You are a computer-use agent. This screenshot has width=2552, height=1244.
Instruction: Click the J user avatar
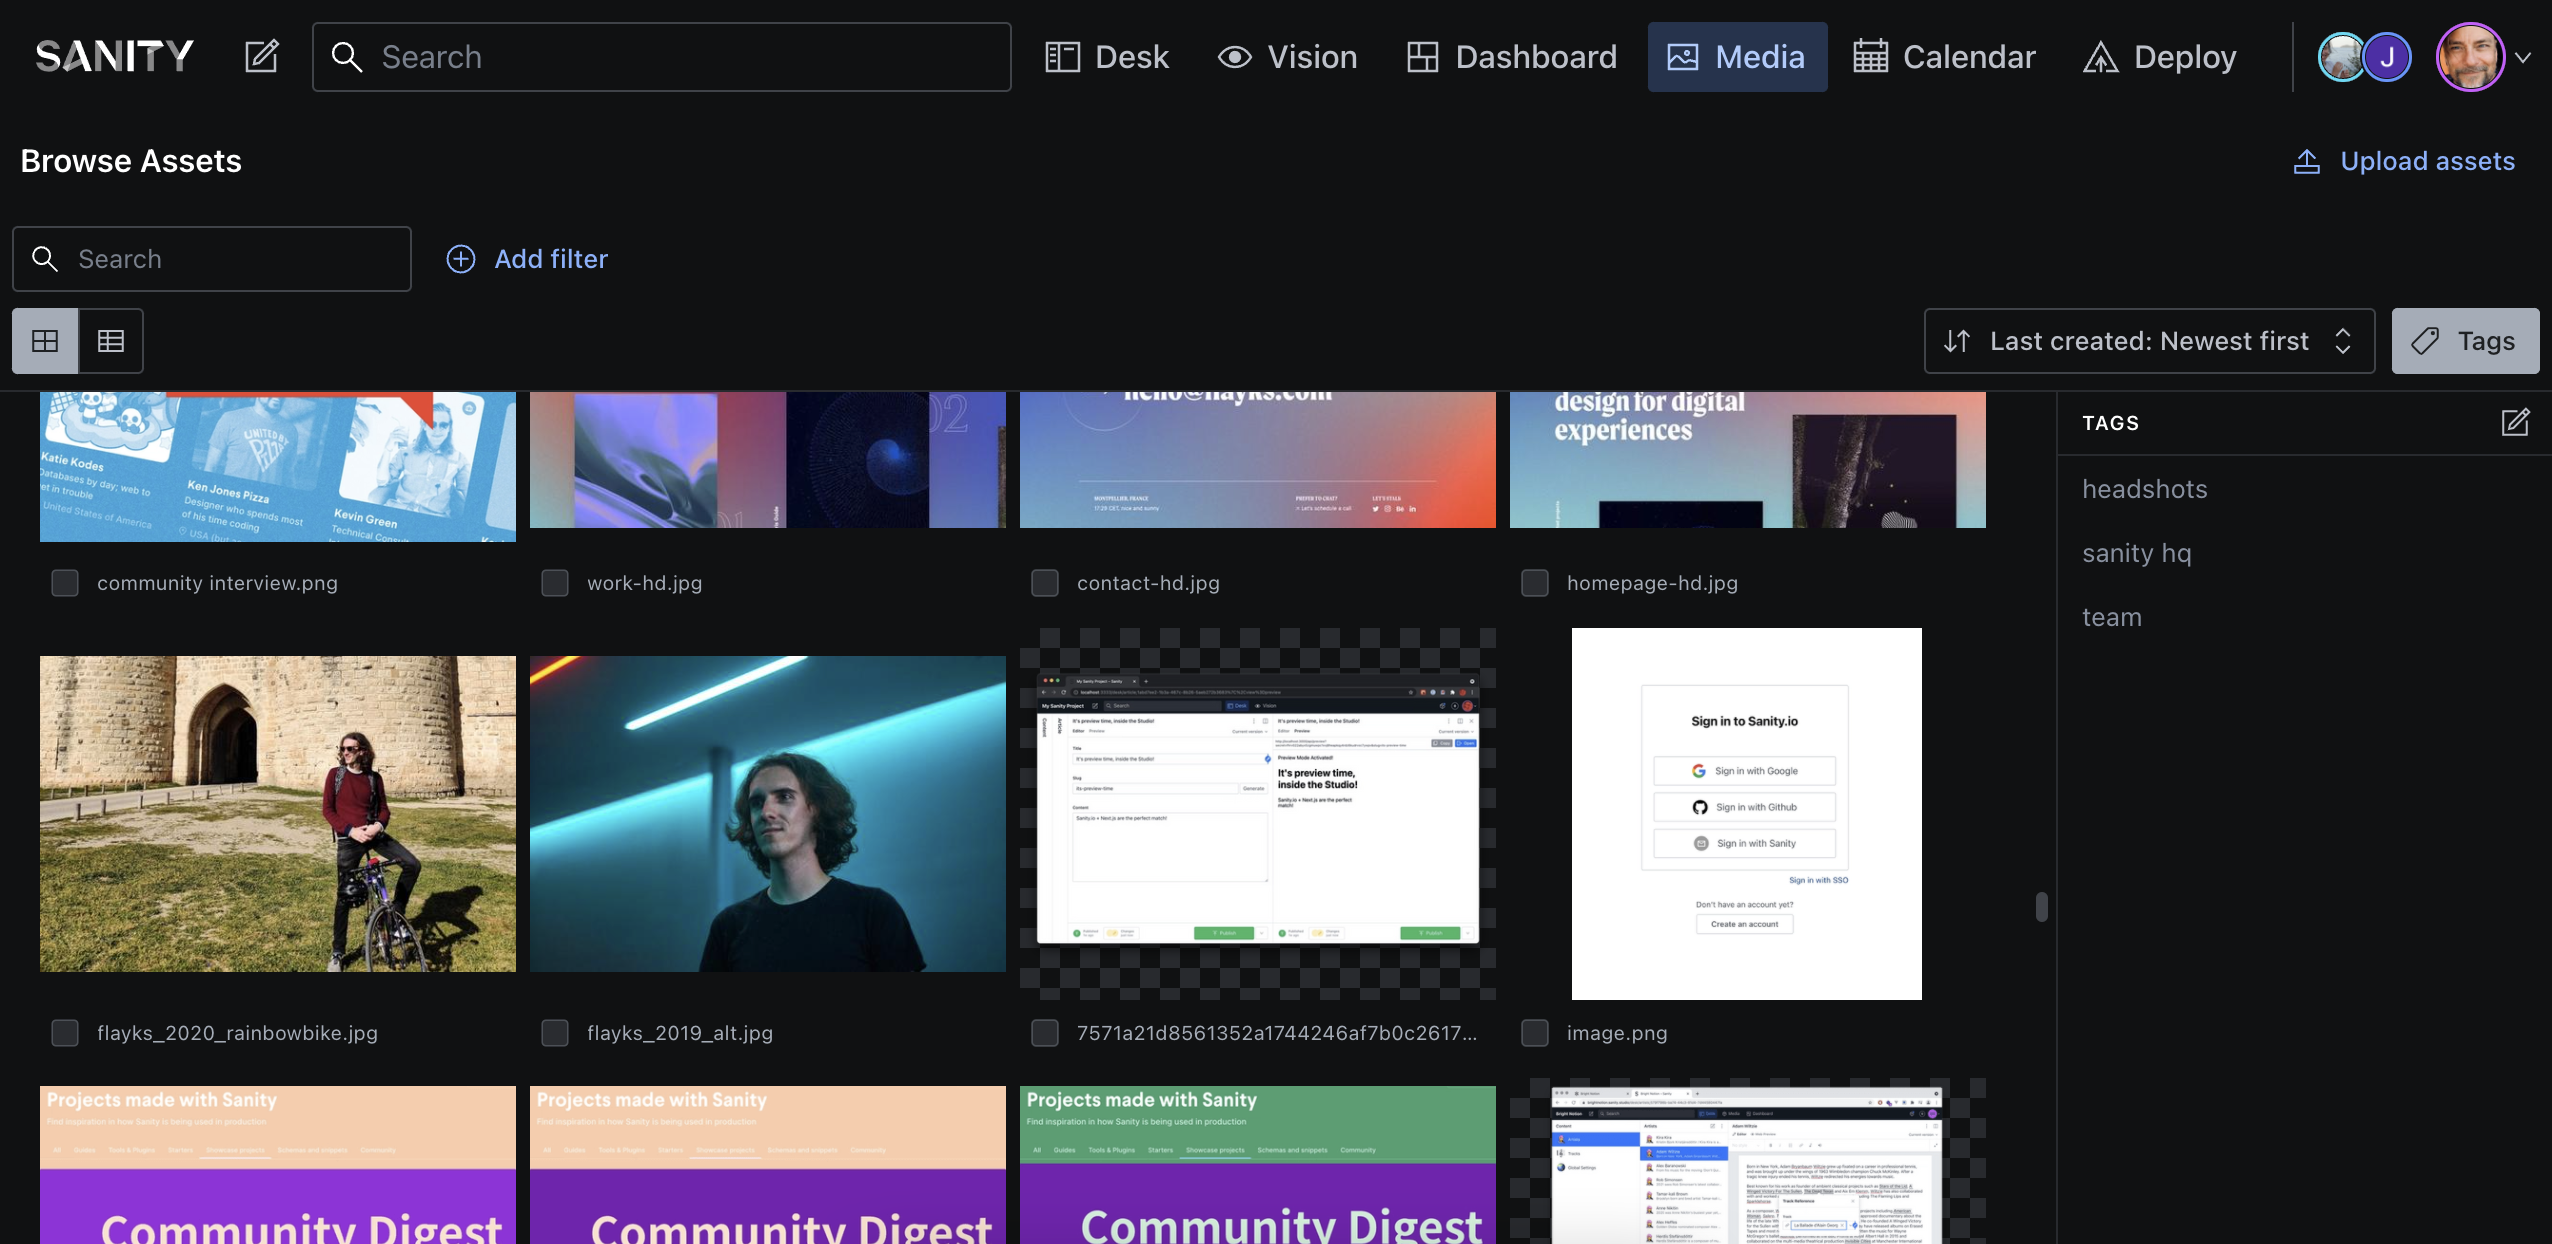[2387, 57]
